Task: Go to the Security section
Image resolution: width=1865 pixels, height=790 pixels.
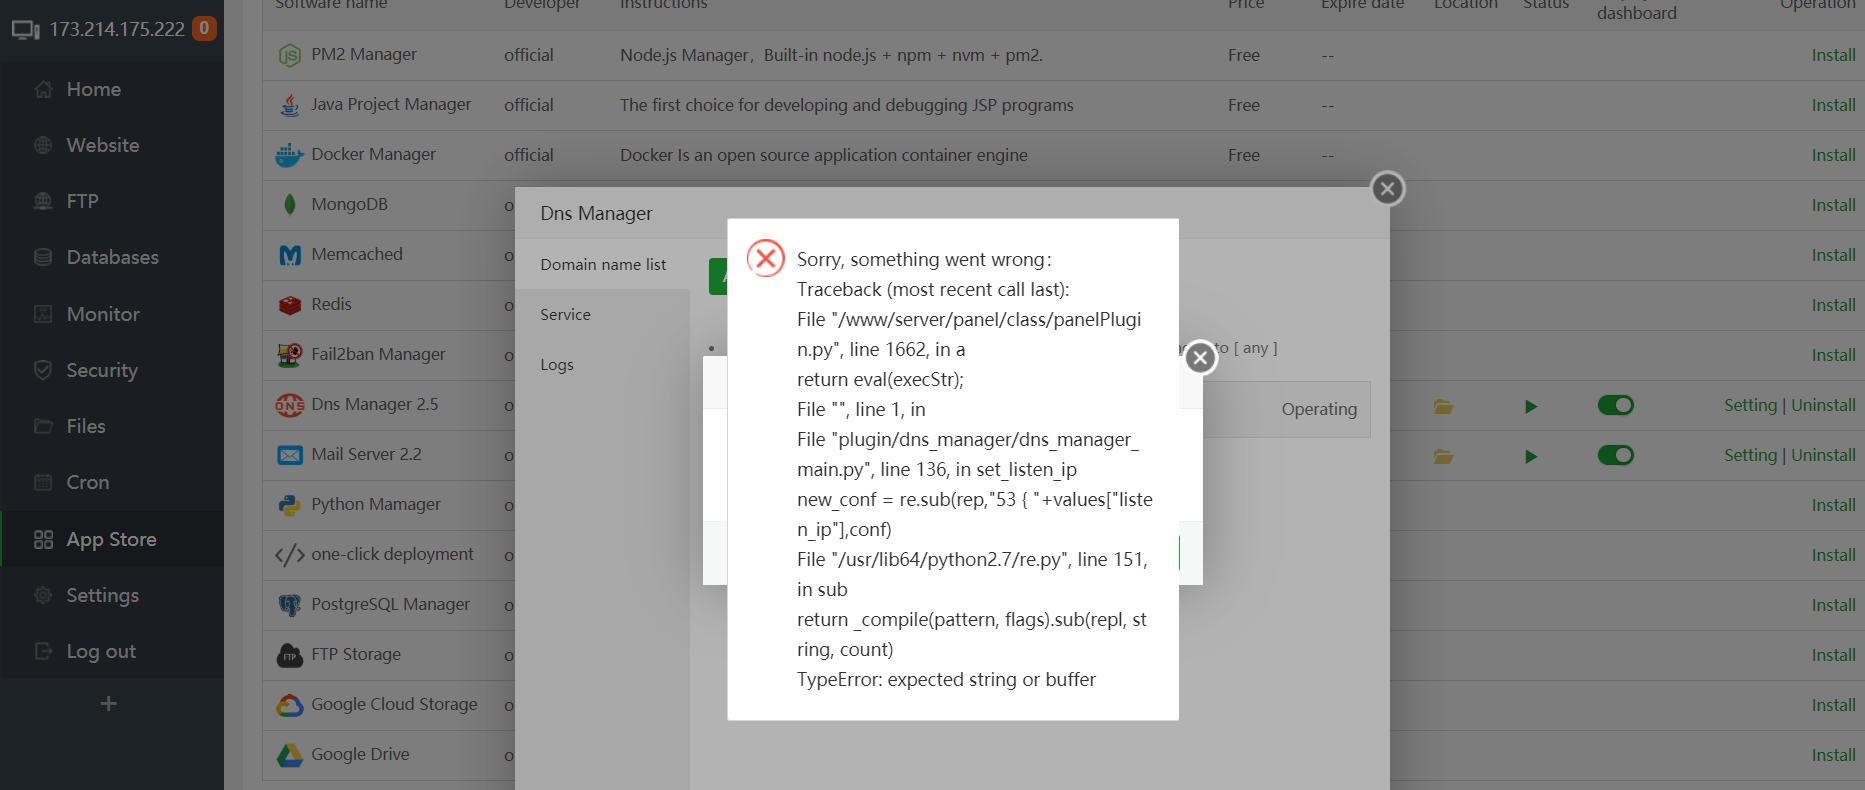Action: coord(101,370)
